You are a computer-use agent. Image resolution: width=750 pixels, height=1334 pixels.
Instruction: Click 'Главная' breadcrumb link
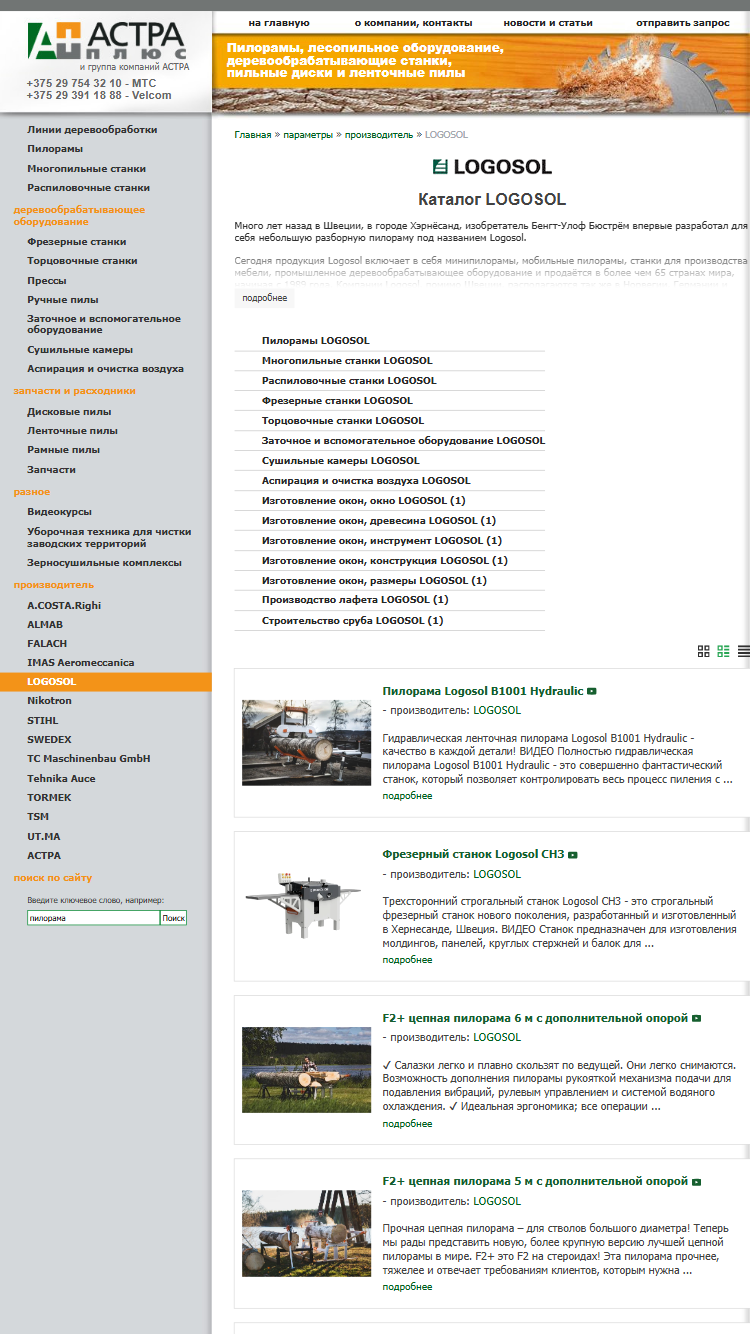(x=253, y=134)
